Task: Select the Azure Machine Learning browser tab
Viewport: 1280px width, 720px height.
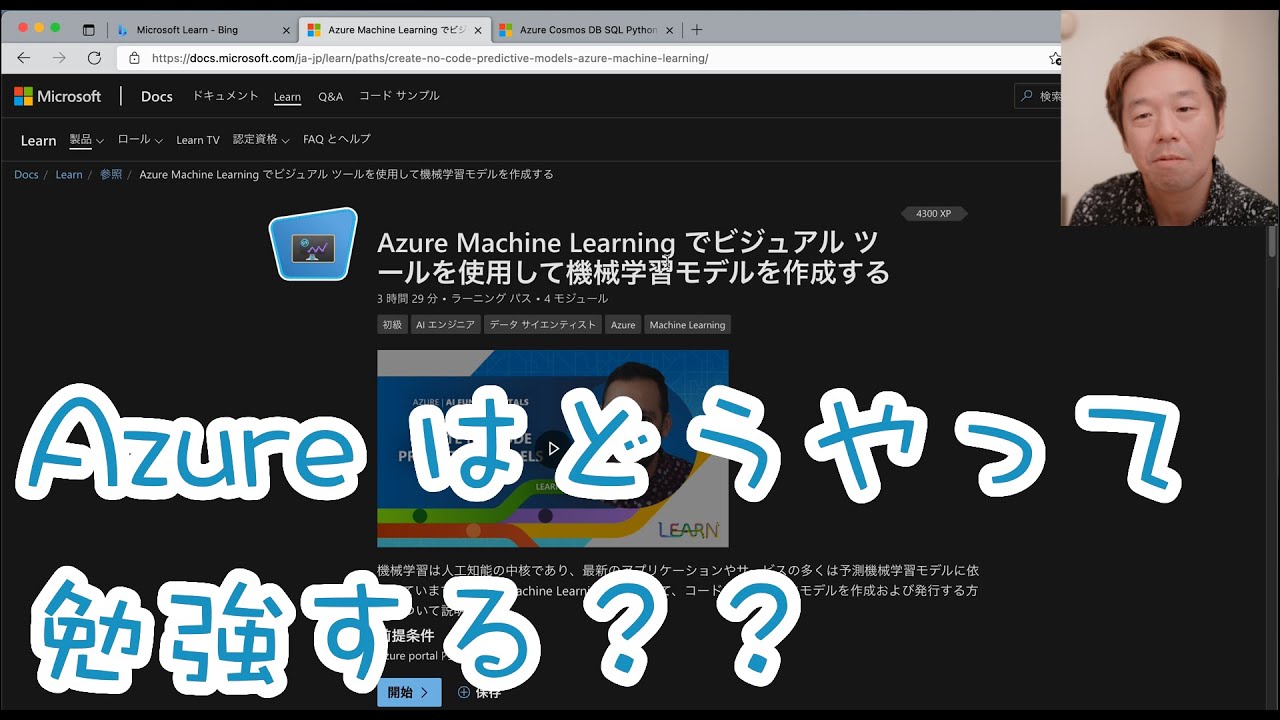Action: tap(395, 30)
